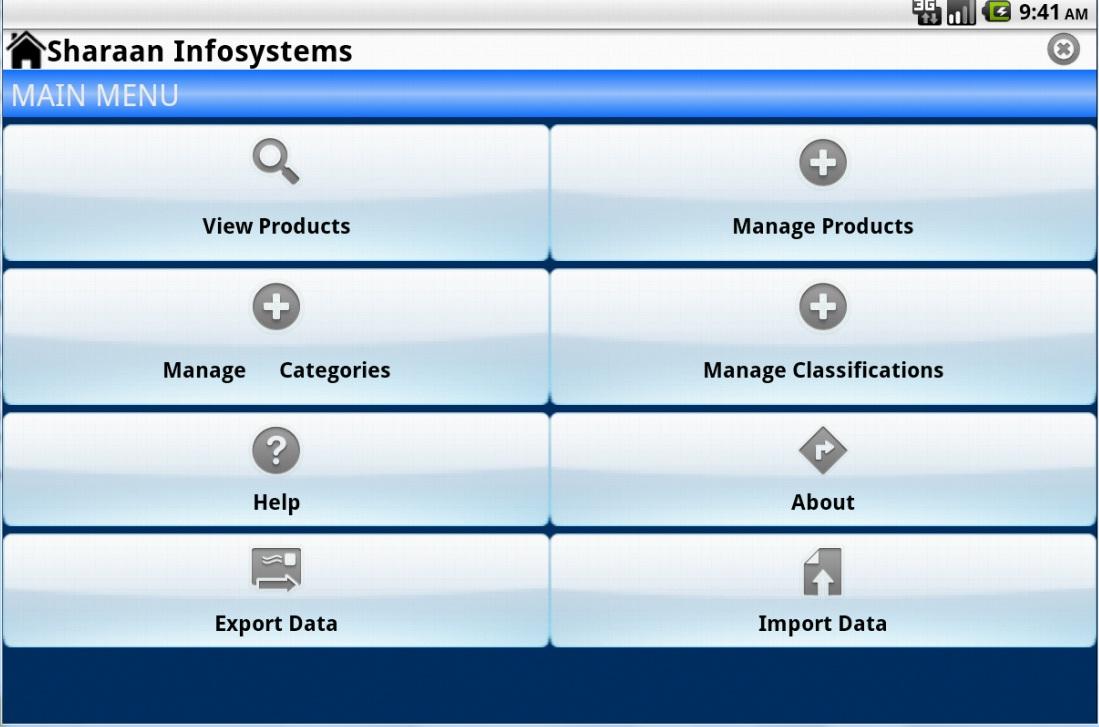Open Manage Categories using its plus icon
The width and height of the screenshot is (1099, 727).
click(x=276, y=306)
